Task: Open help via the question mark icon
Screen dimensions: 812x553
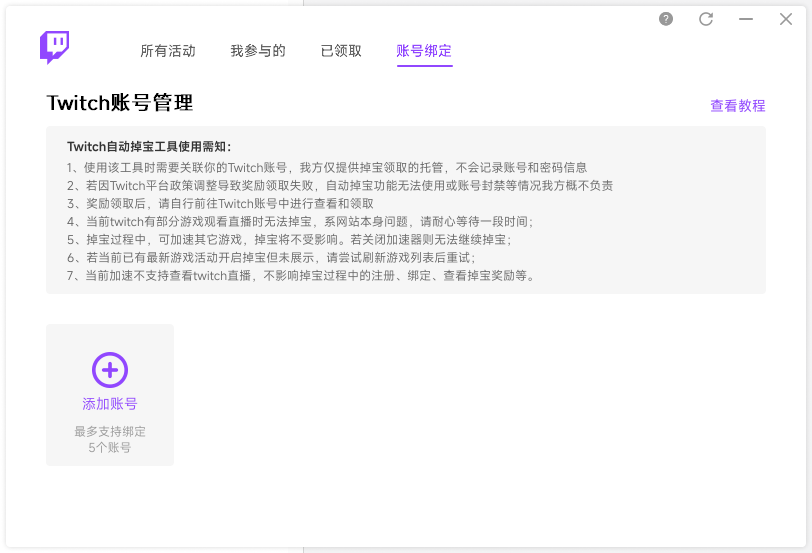Action: coord(666,19)
